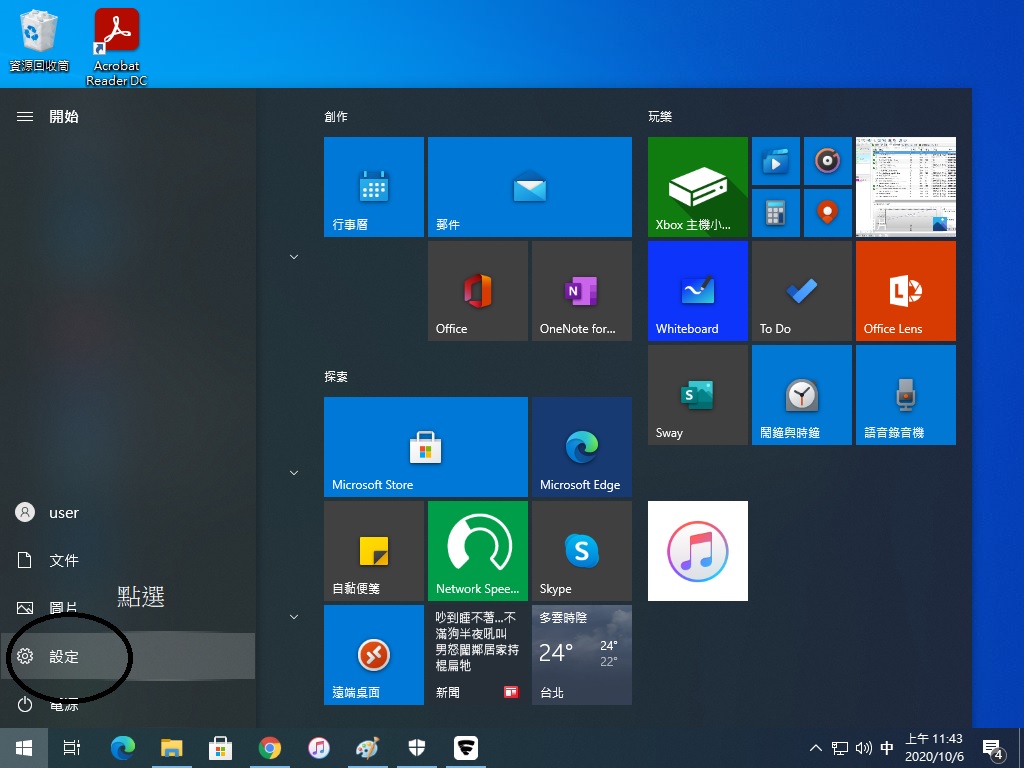Open the small Groove Music tile
Screen dimensions: 1024x768
[827, 161]
